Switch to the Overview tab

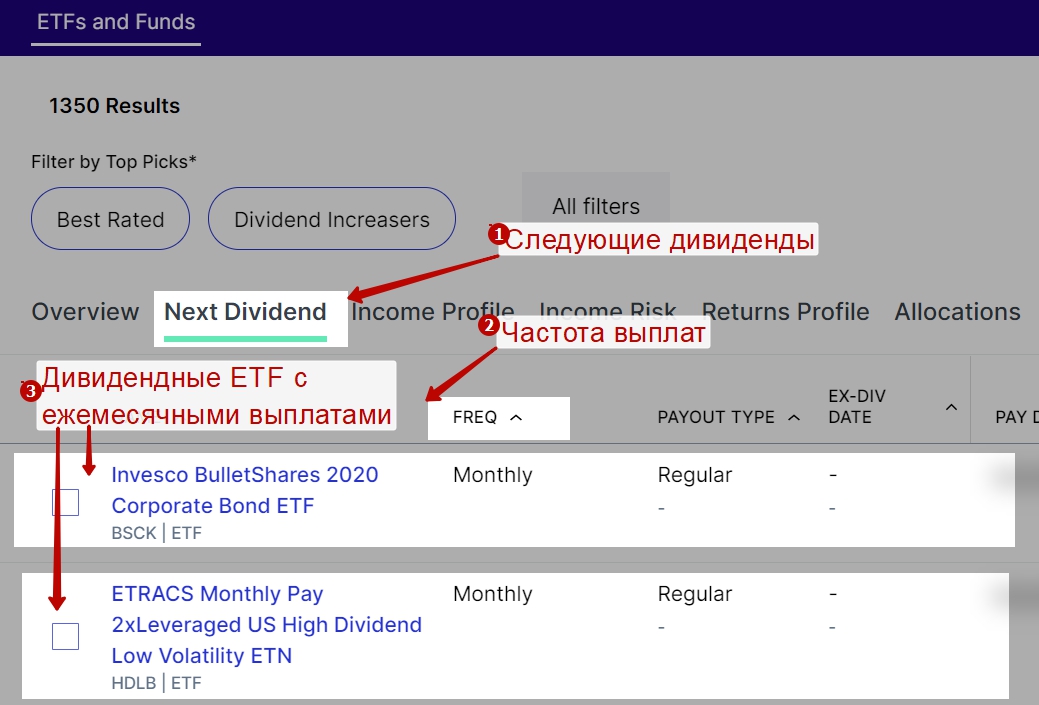point(85,312)
